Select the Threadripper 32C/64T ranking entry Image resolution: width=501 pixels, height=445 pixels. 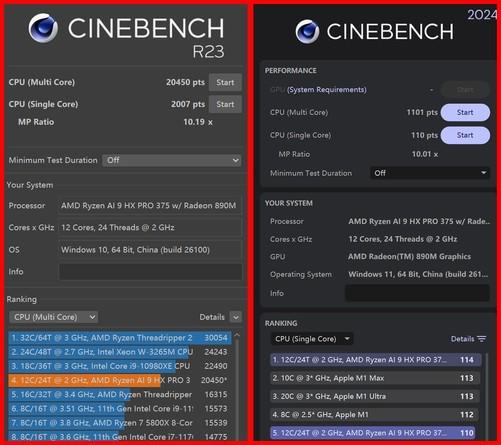120,338
